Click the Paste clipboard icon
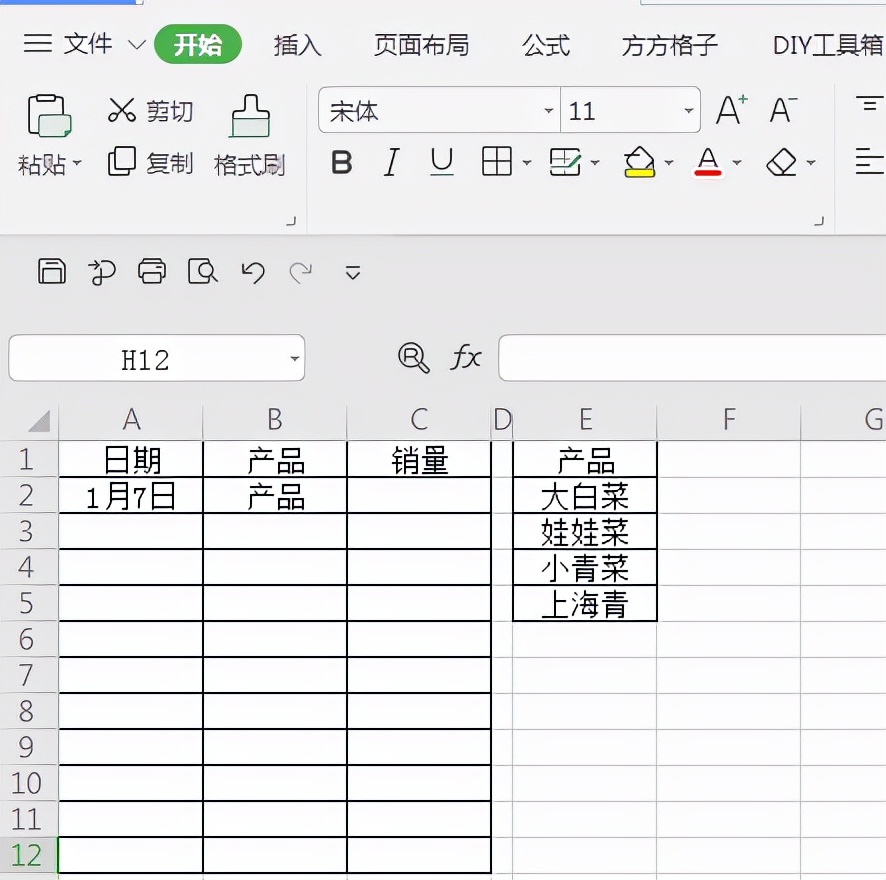Viewport: 886px width, 880px height. (49, 116)
